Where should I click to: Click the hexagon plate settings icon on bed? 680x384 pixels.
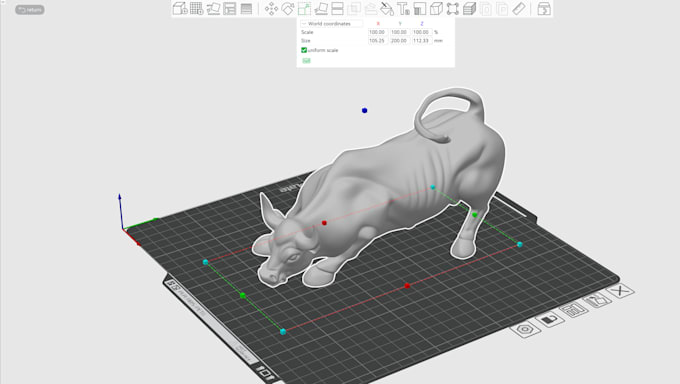pyautogui.click(x=525, y=329)
